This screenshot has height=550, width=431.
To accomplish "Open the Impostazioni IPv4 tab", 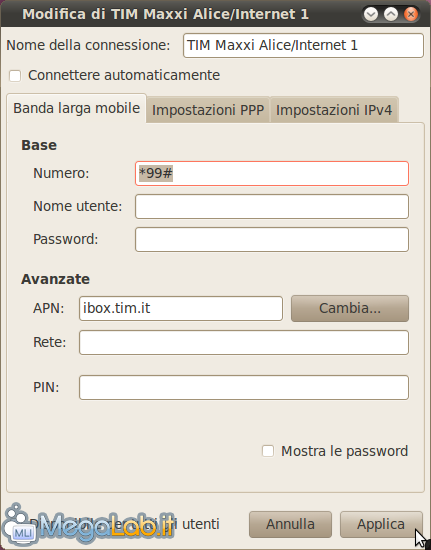I will 334,110.
